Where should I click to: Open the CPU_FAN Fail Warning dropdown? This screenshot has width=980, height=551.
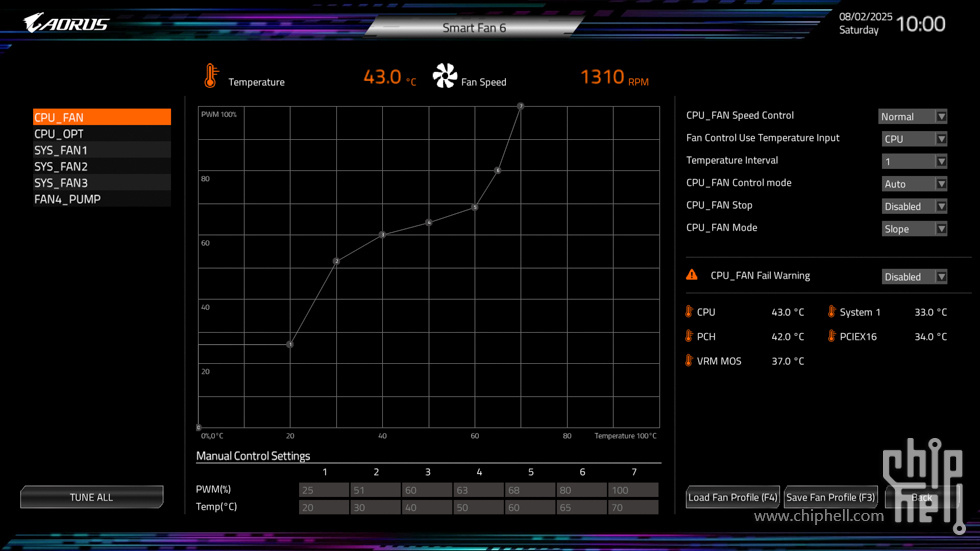coord(914,277)
